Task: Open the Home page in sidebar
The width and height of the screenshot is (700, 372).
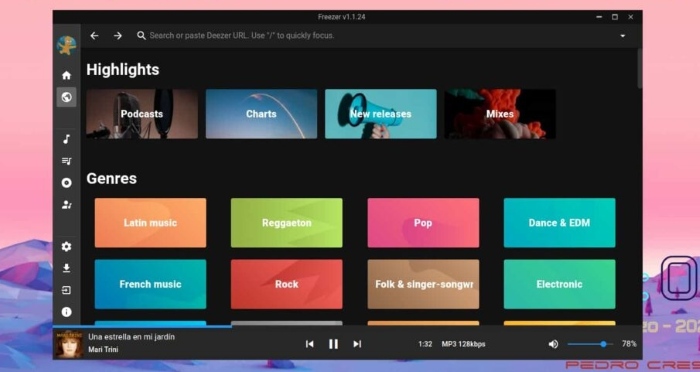Action: (x=67, y=75)
